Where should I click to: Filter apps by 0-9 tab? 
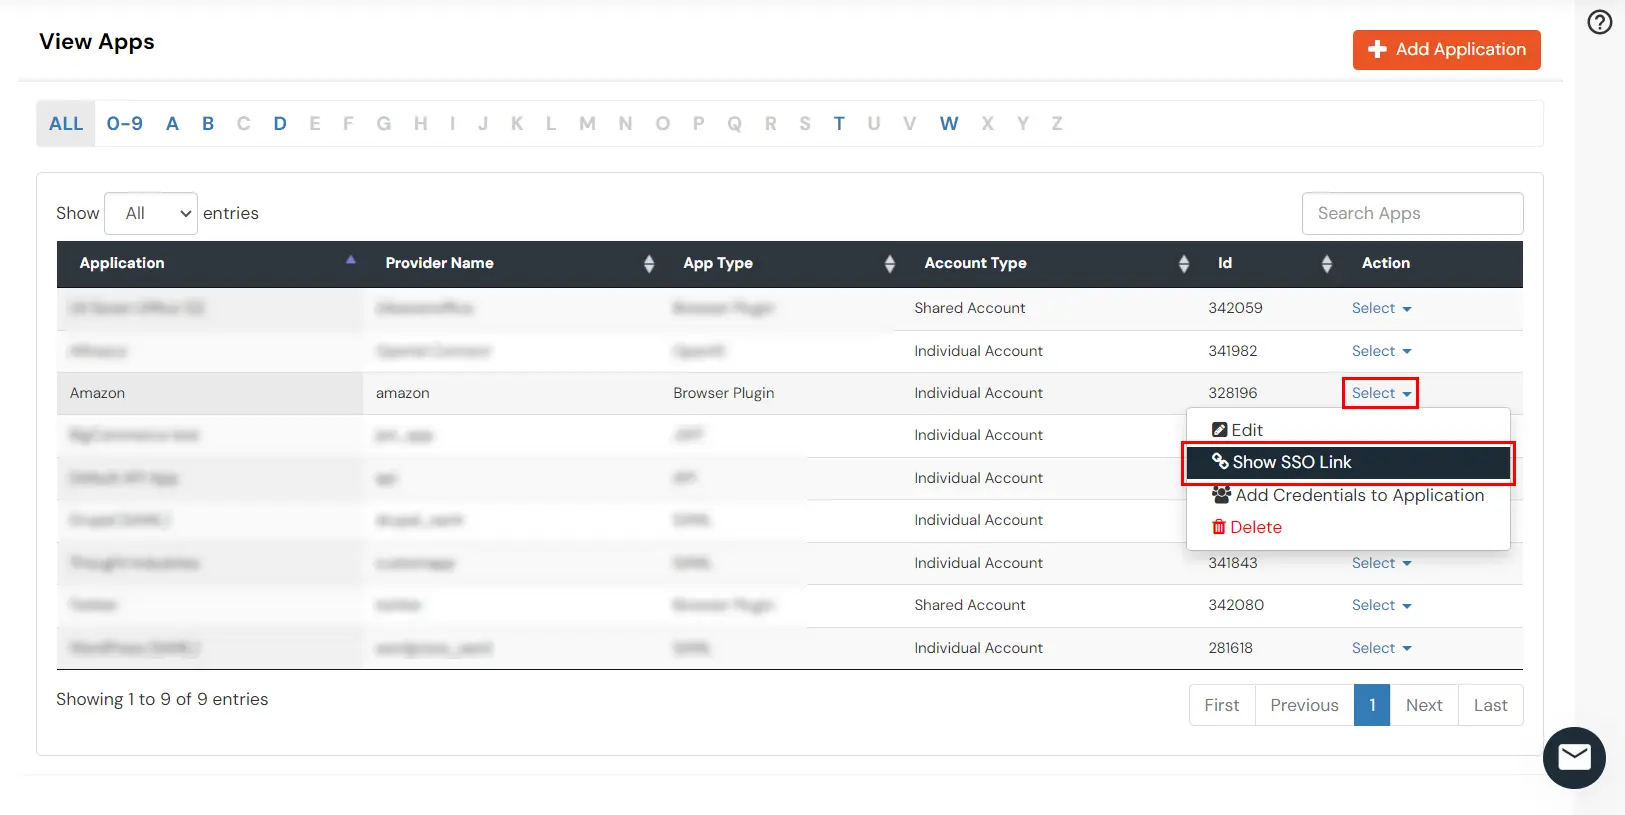[x=125, y=124]
